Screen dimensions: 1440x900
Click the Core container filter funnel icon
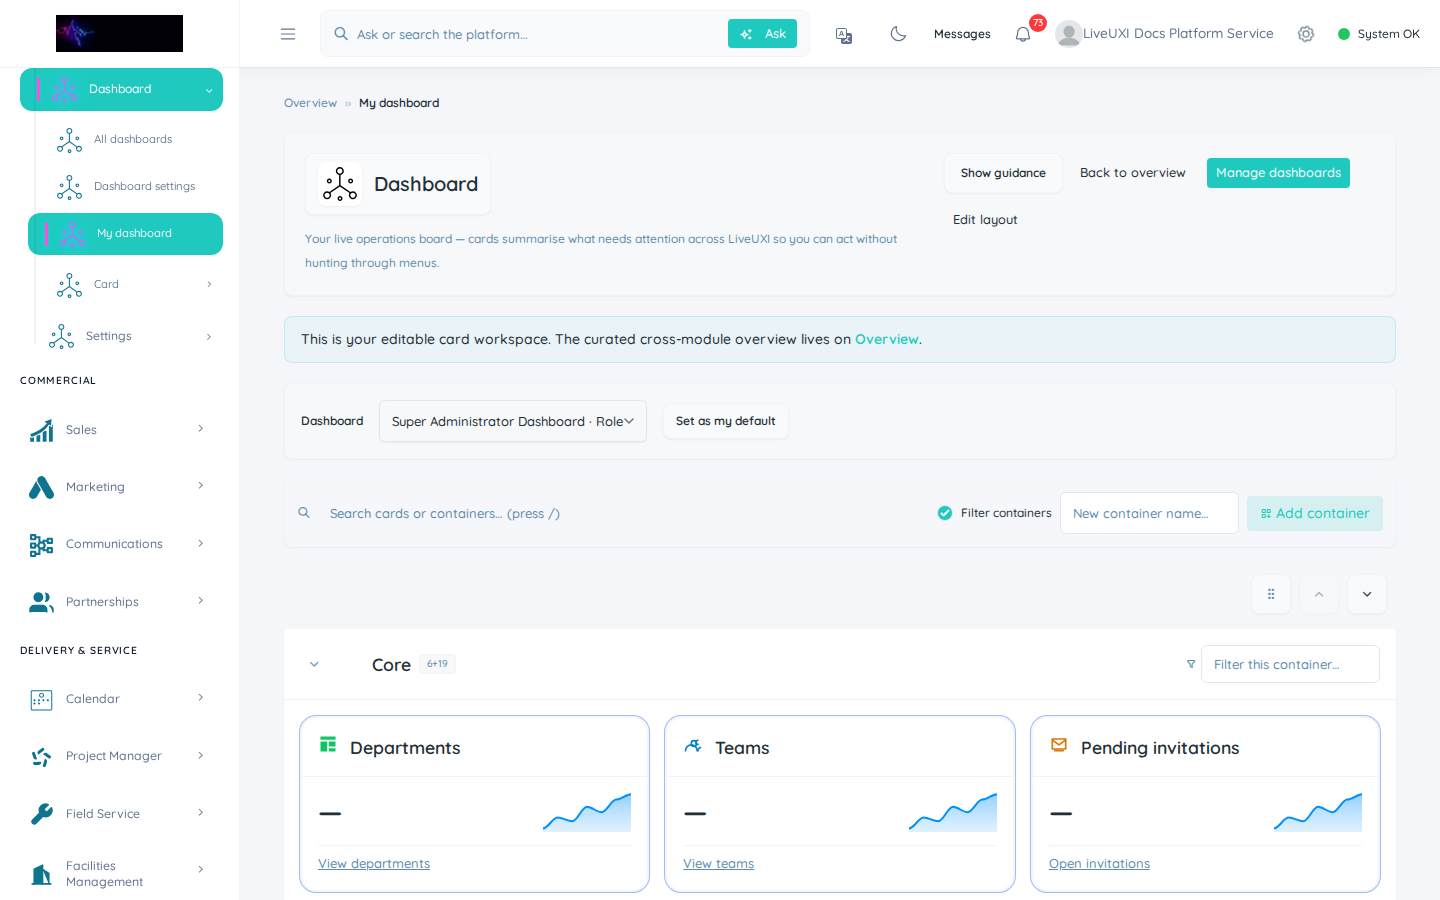click(1191, 664)
